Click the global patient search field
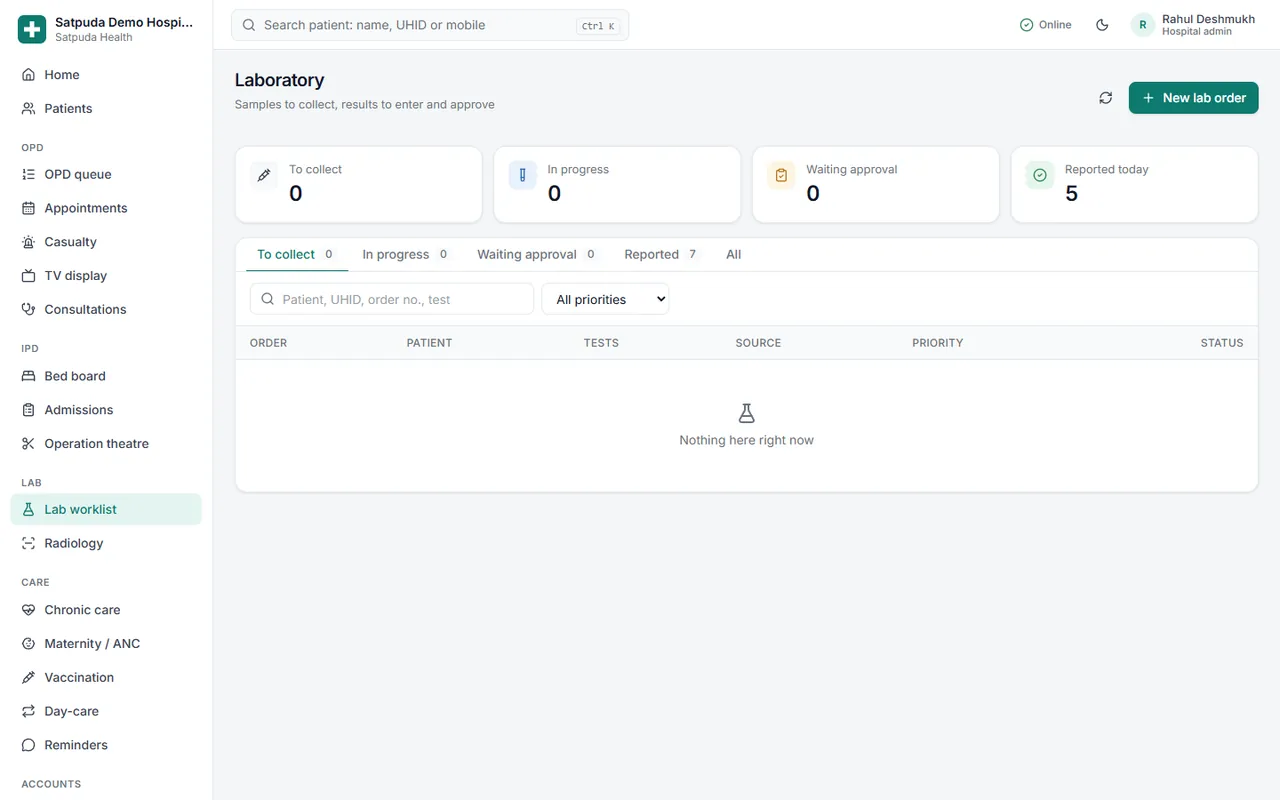The height and width of the screenshot is (800, 1280). (x=430, y=25)
